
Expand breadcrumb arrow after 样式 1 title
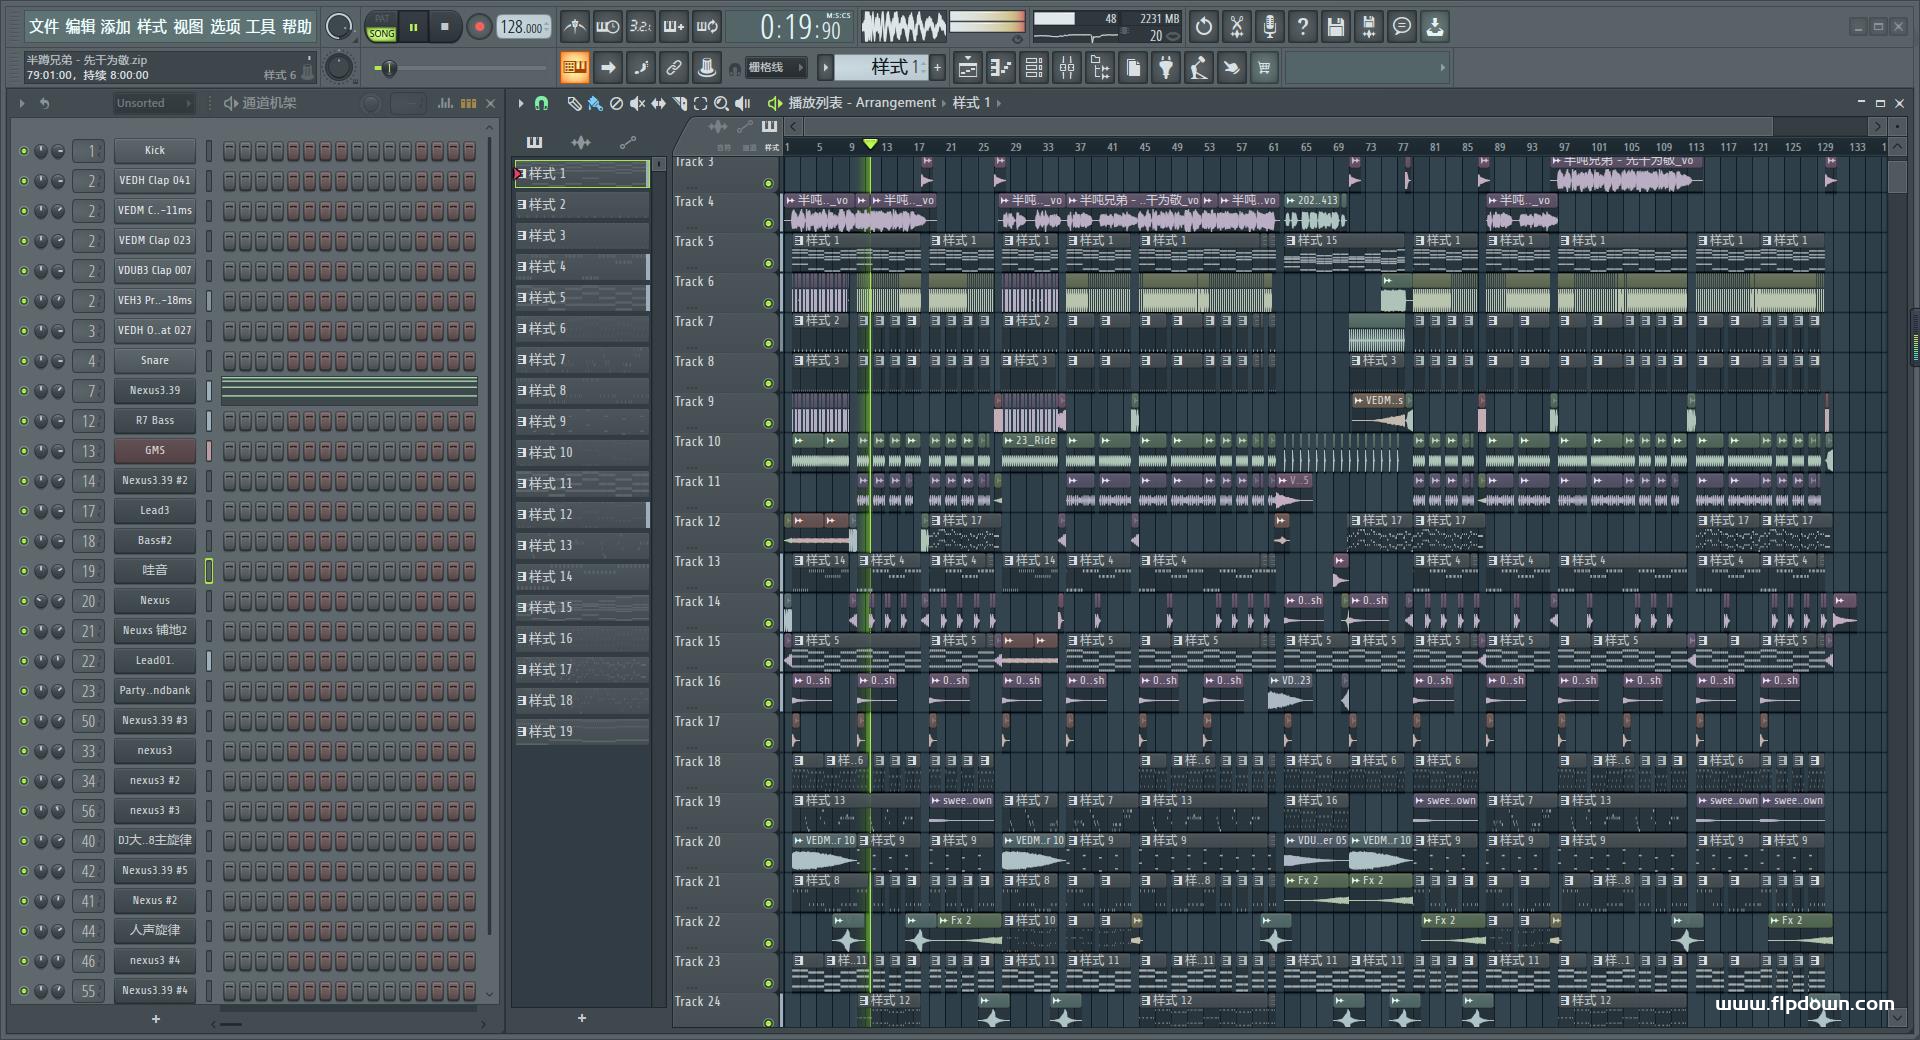(x=998, y=103)
